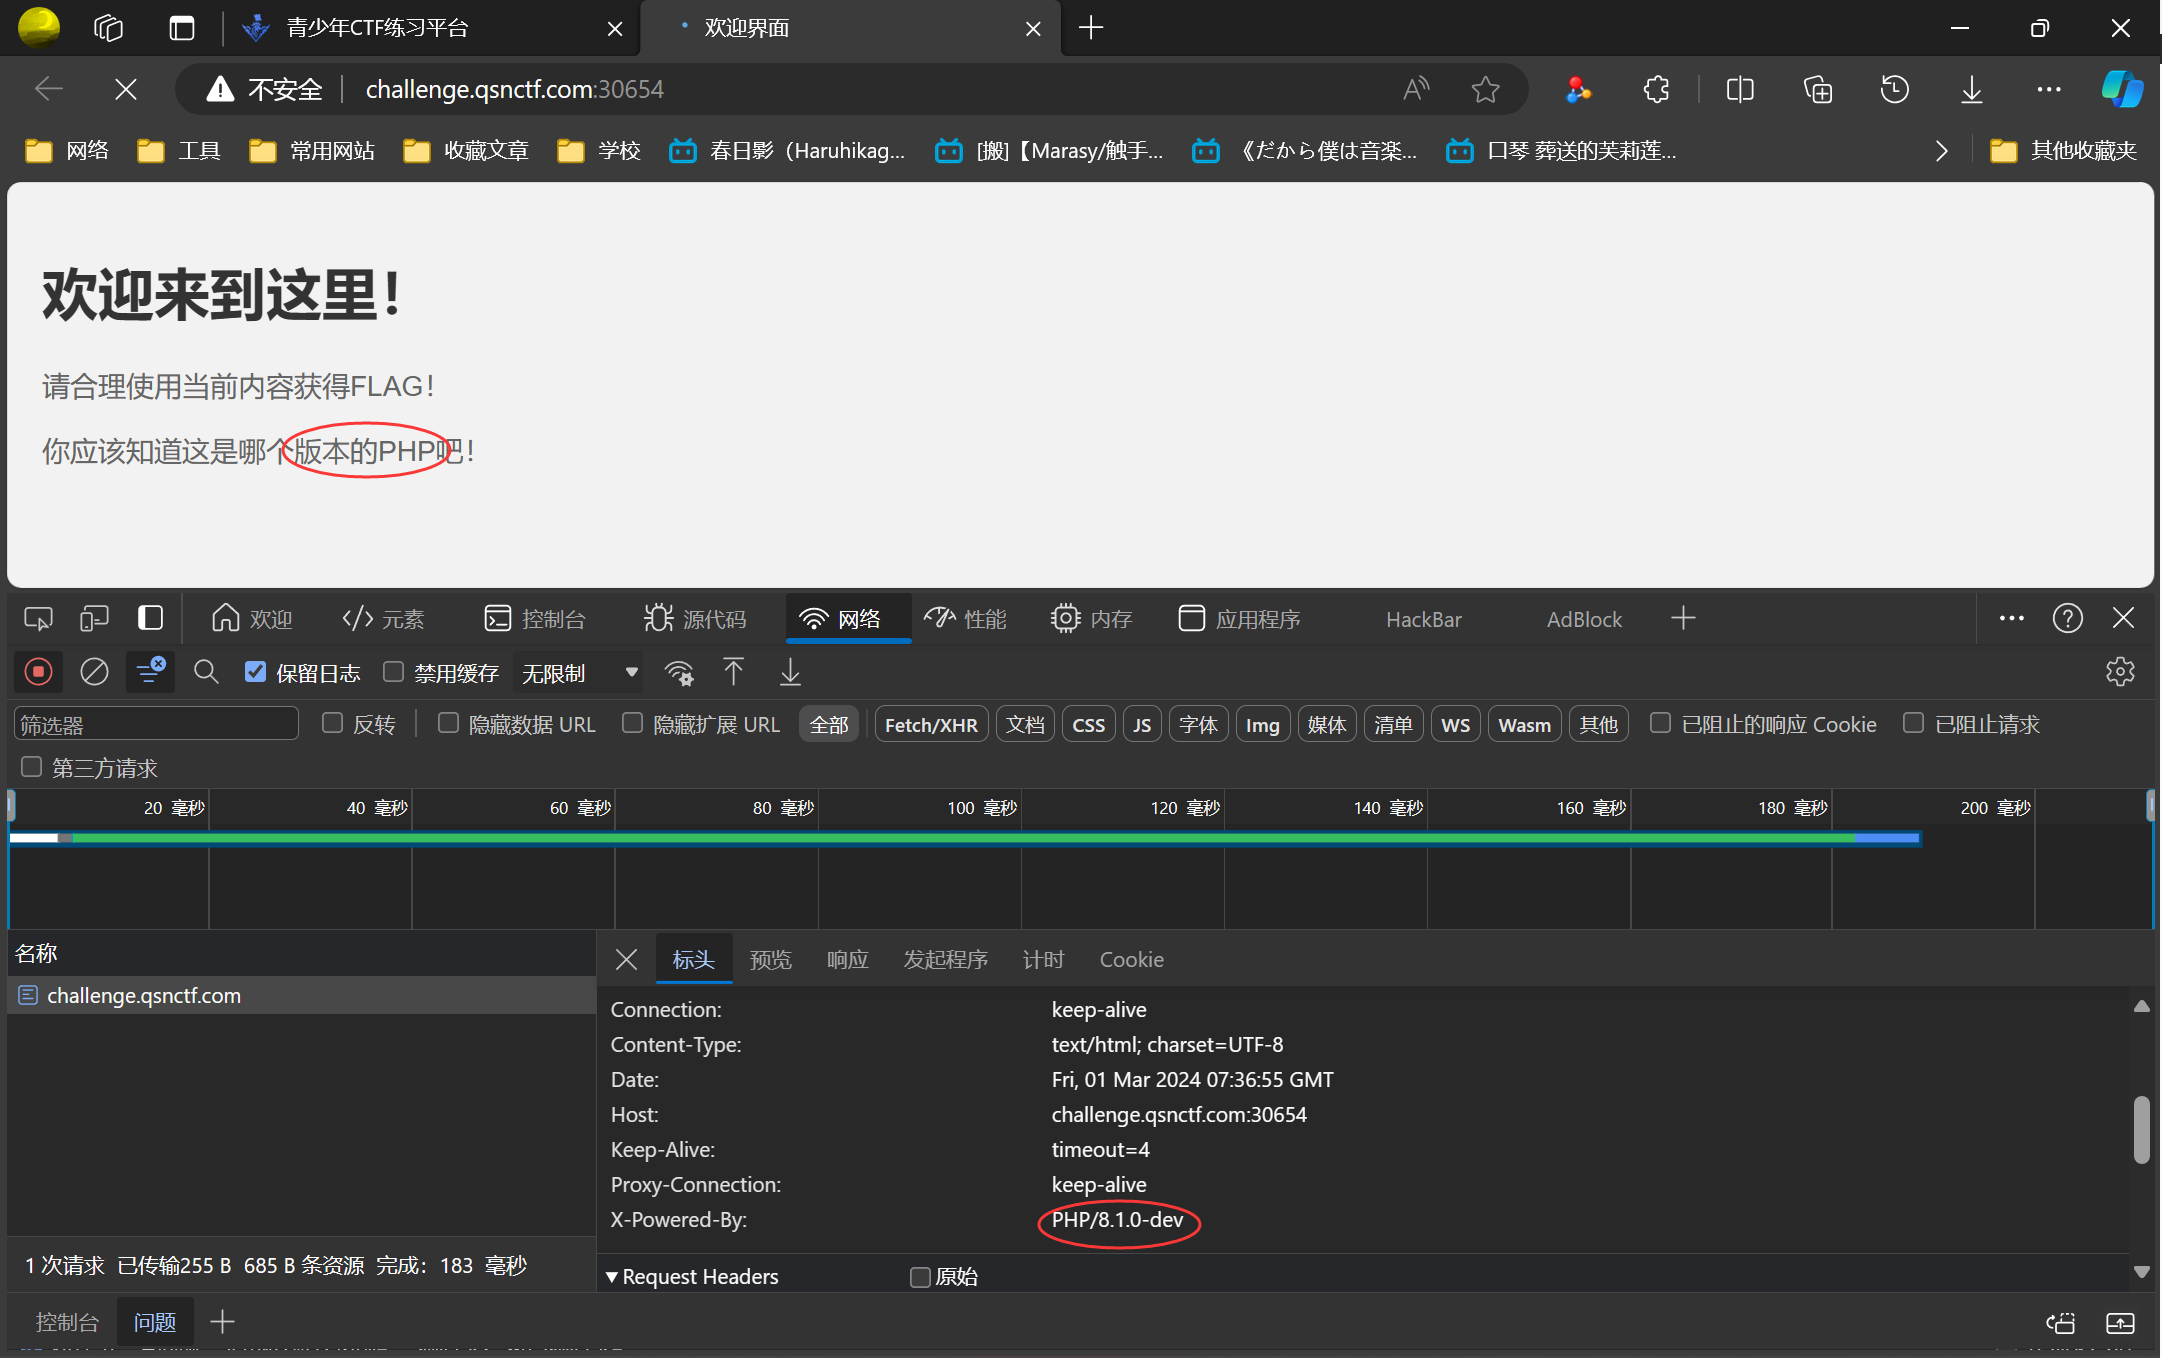Image resolution: width=2162 pixels, height=1358 pixels.
Task: Switch to the 控制台 DevTools tab
Action: [535, 619]
